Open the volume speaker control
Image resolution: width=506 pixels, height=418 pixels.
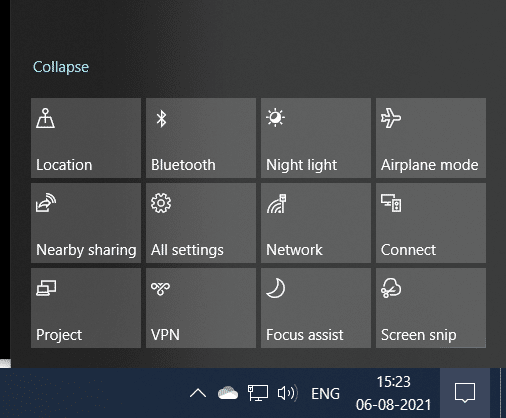287,393
